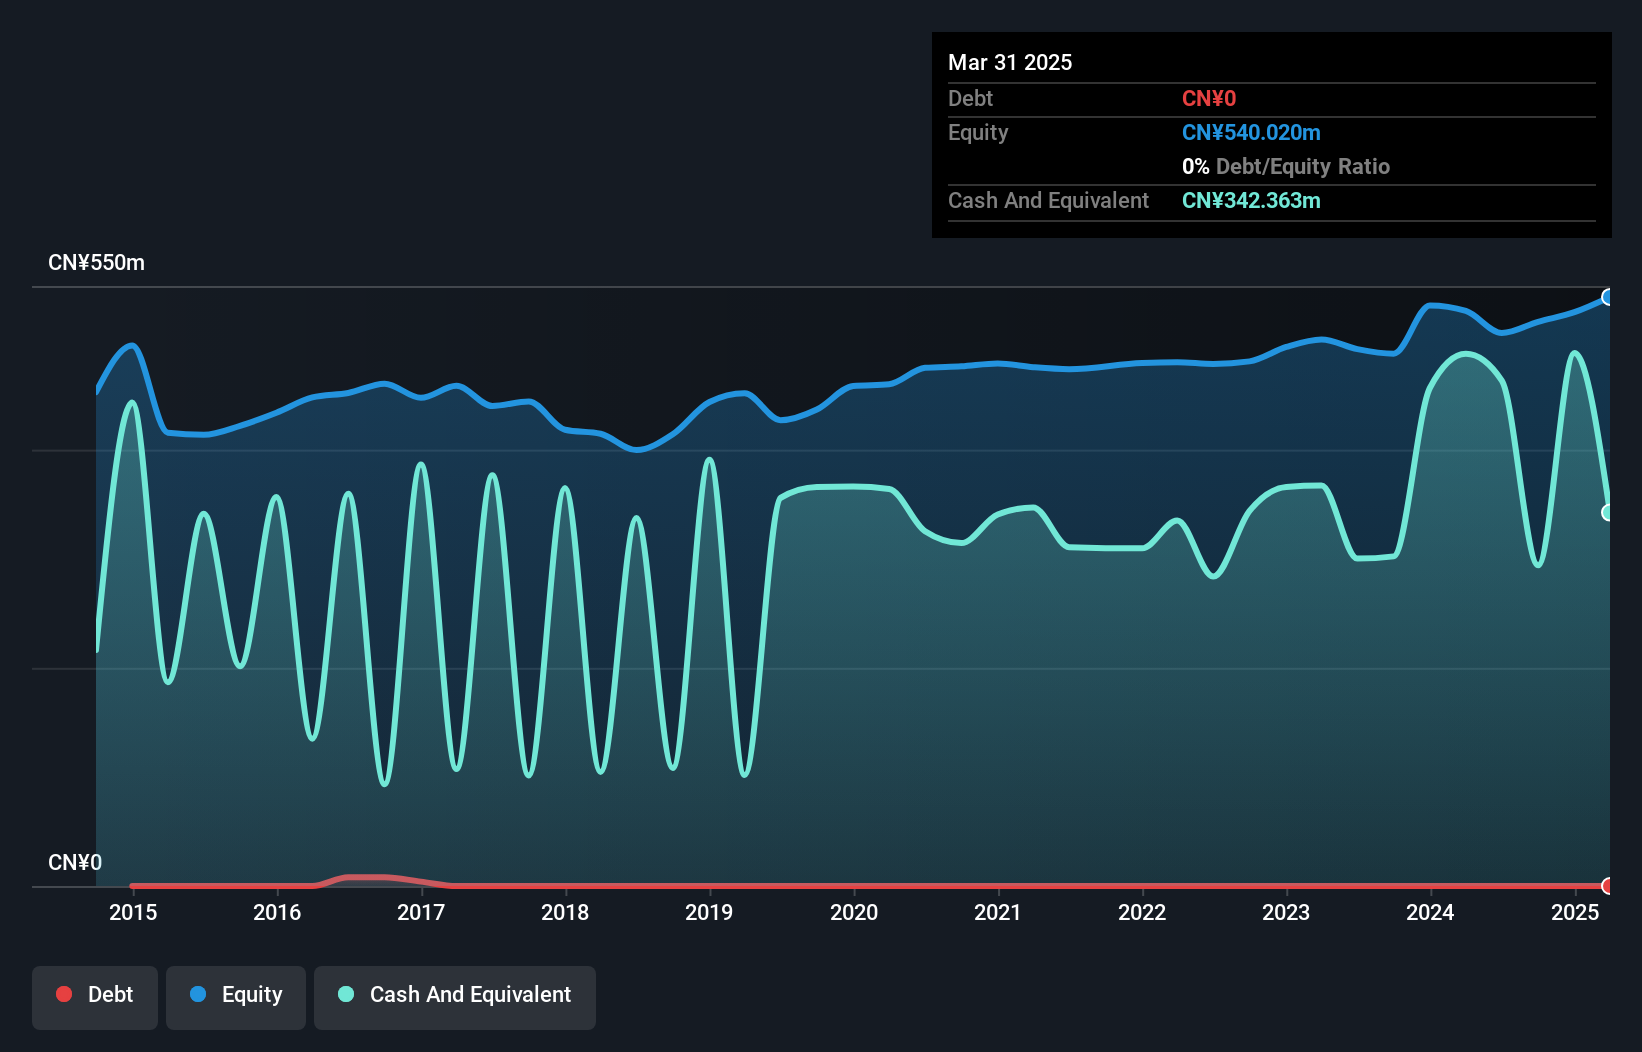This screenshot has width=1642, height=1052.
Task: Click the 2025 x-axis label
Action: [x=1575, y=912]
